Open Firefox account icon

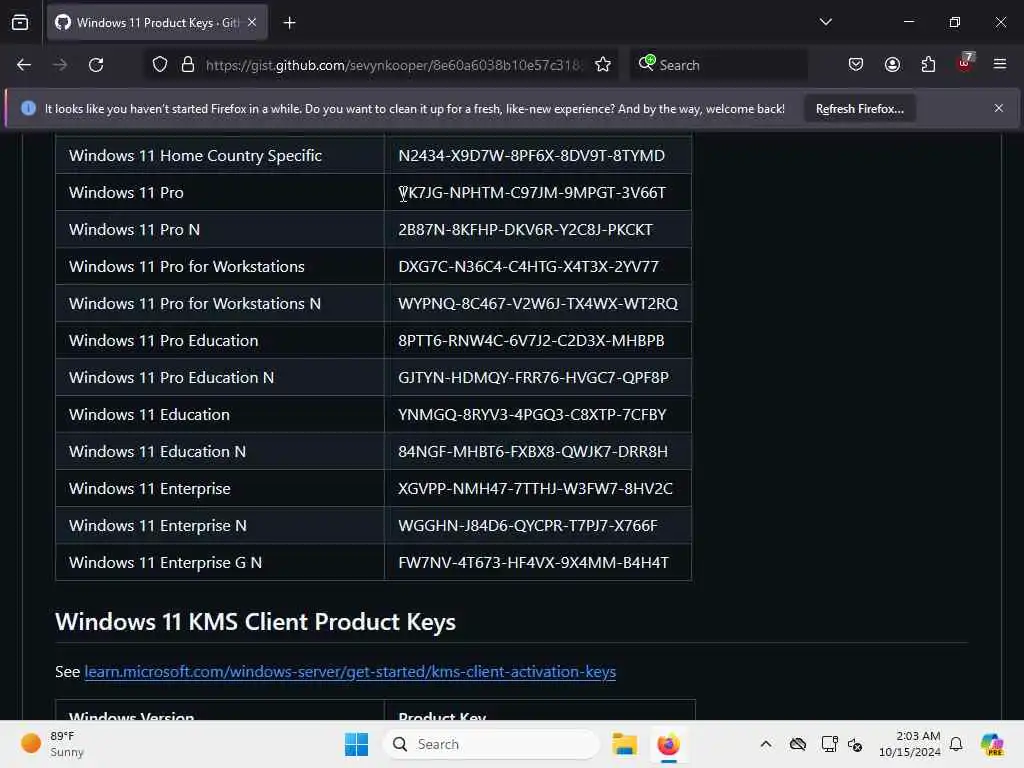[x=892, y=65]
